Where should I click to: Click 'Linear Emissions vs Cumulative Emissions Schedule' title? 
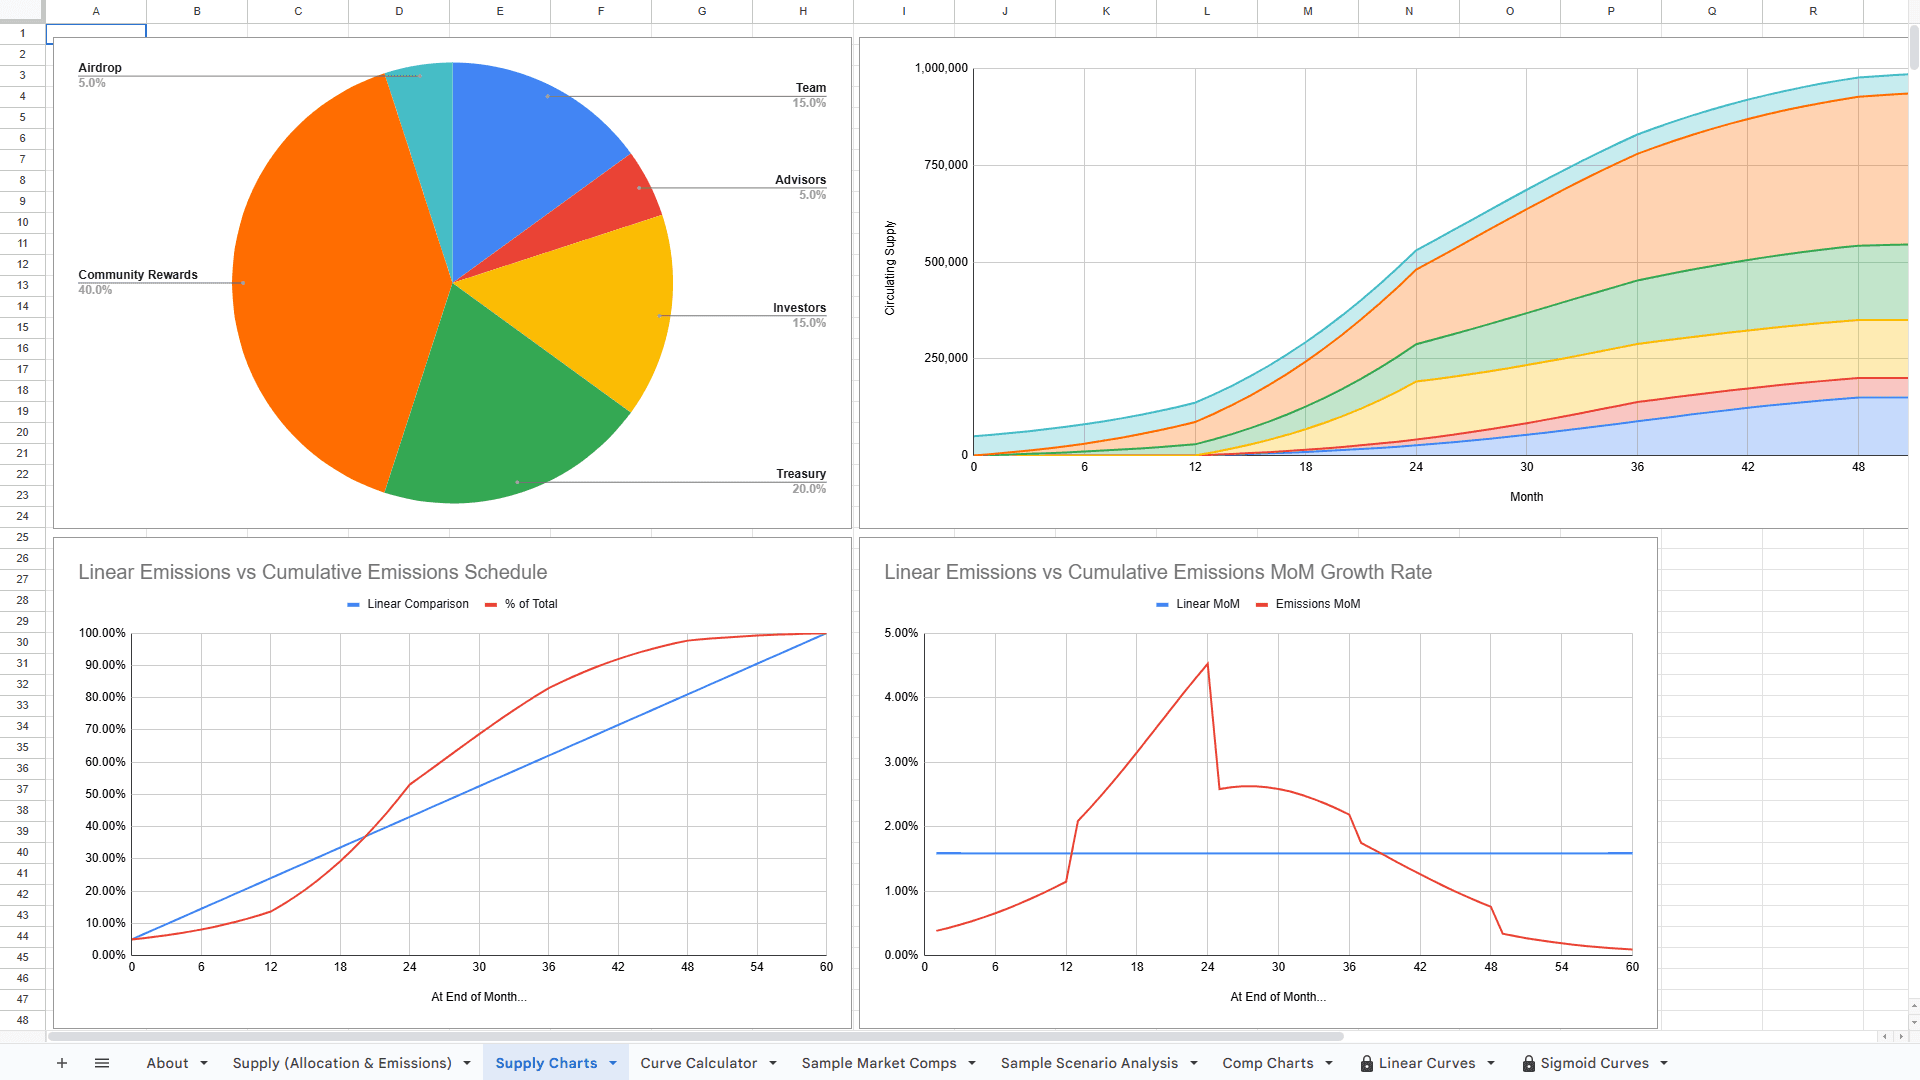(313, 572)
